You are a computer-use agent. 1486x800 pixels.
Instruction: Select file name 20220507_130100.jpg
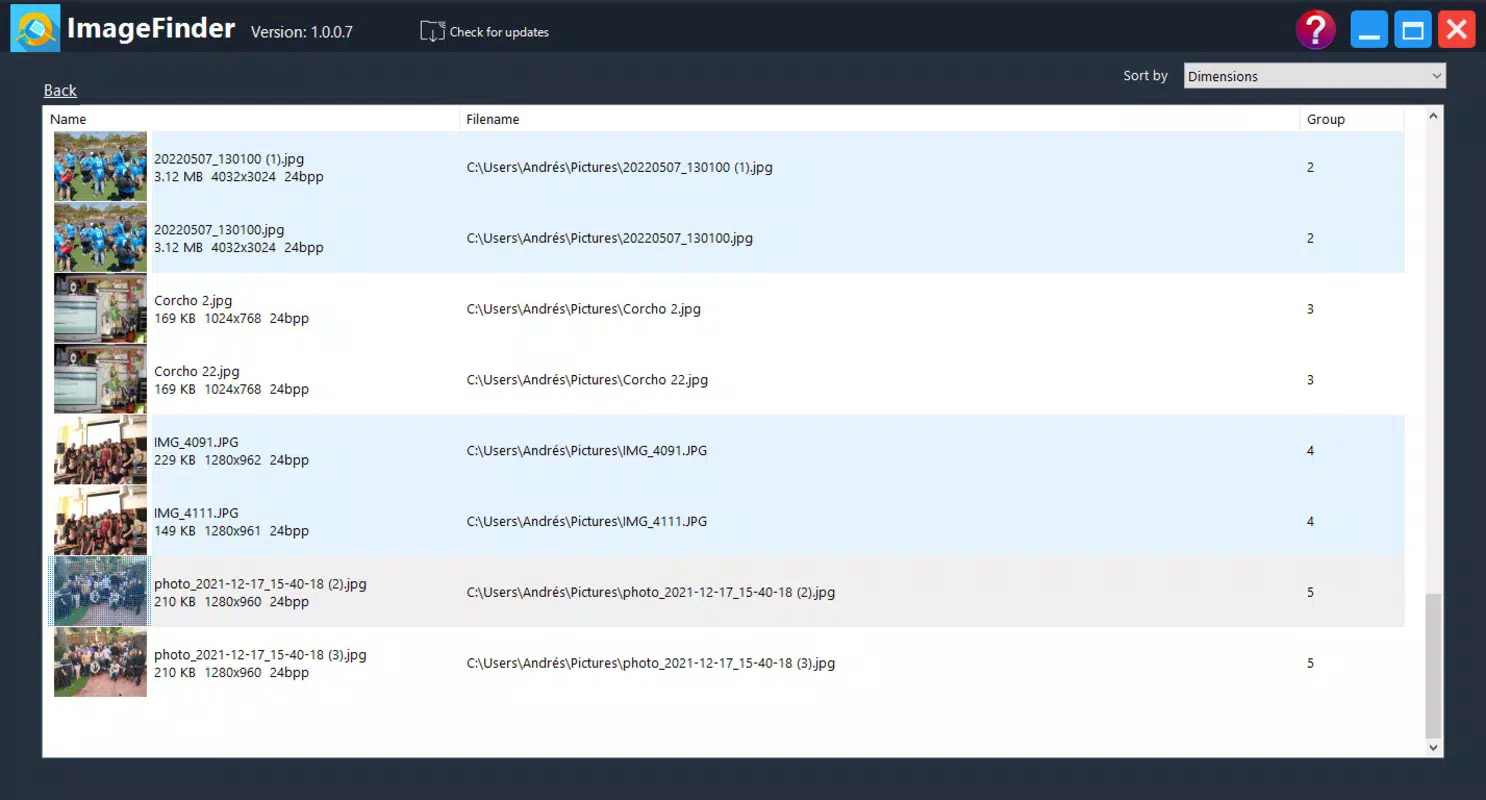(x=219, y=230)
